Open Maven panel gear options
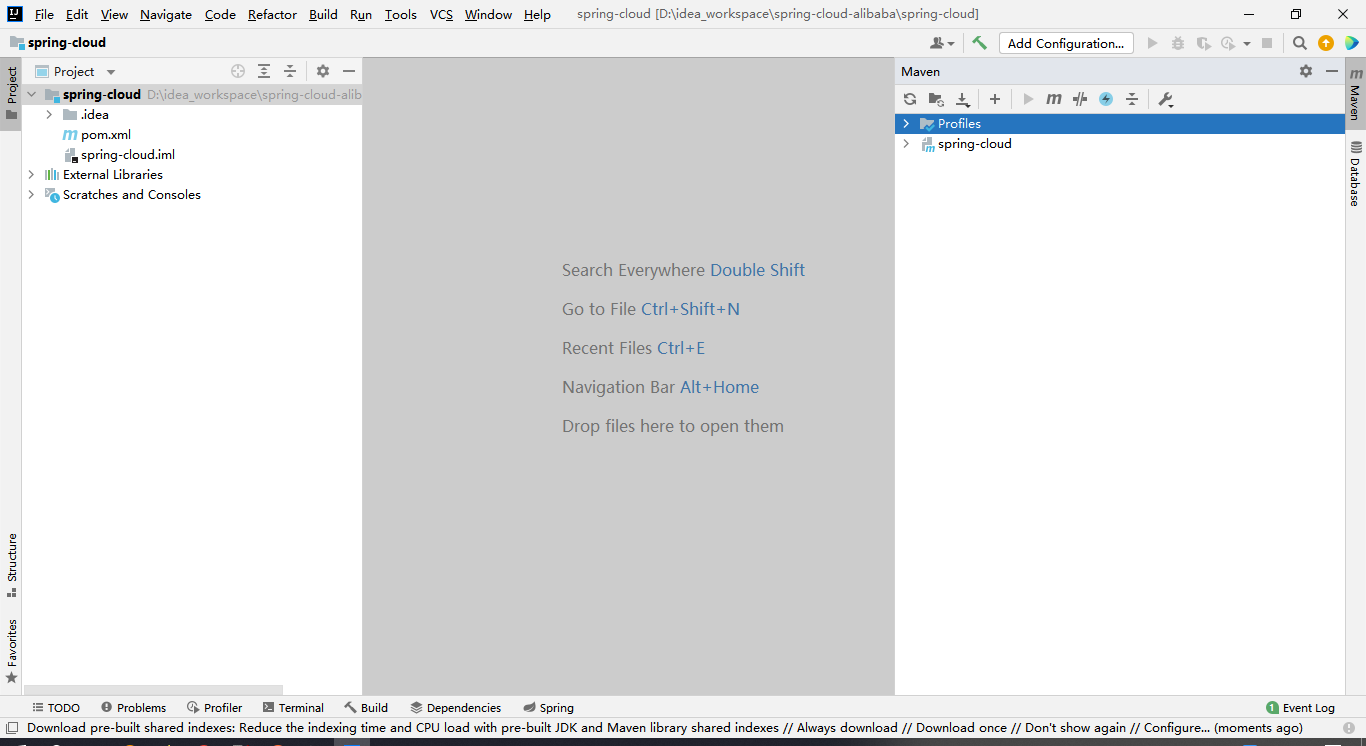1366x746 pixels. 1305,71
